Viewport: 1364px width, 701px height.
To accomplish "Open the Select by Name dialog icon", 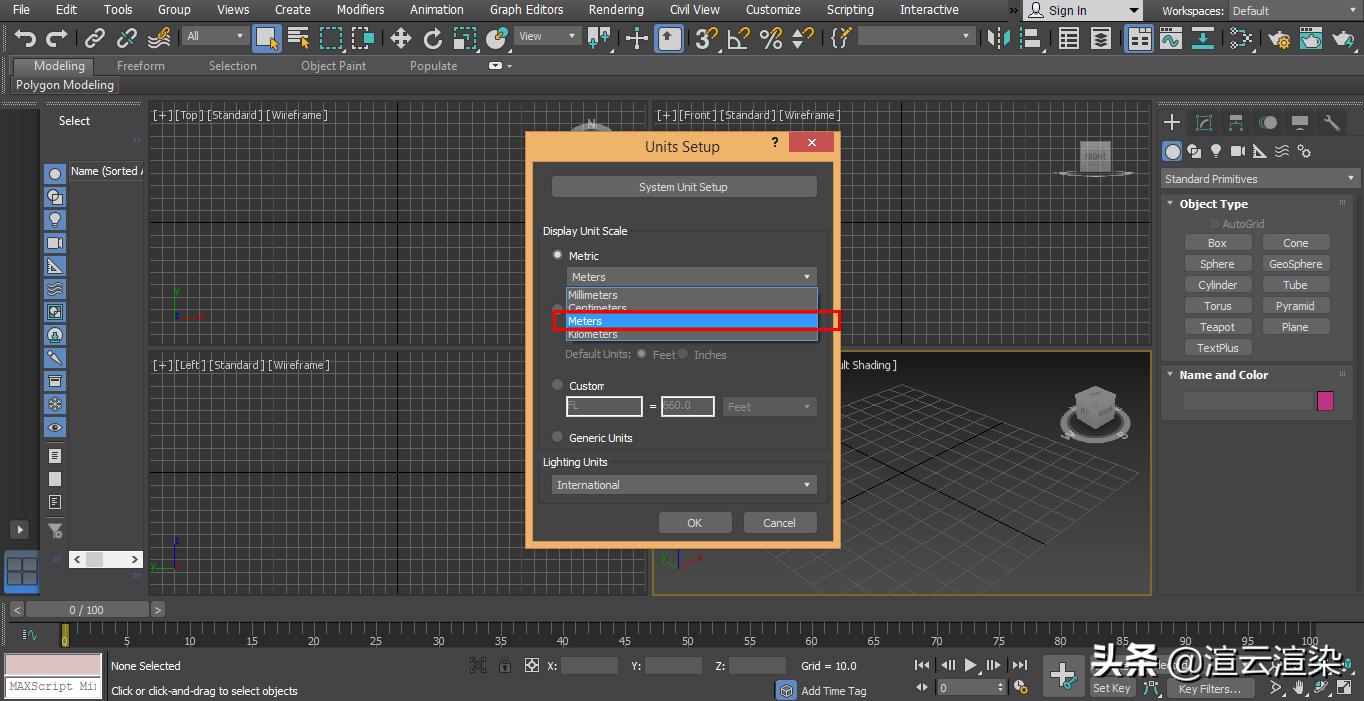I will 297,38.
